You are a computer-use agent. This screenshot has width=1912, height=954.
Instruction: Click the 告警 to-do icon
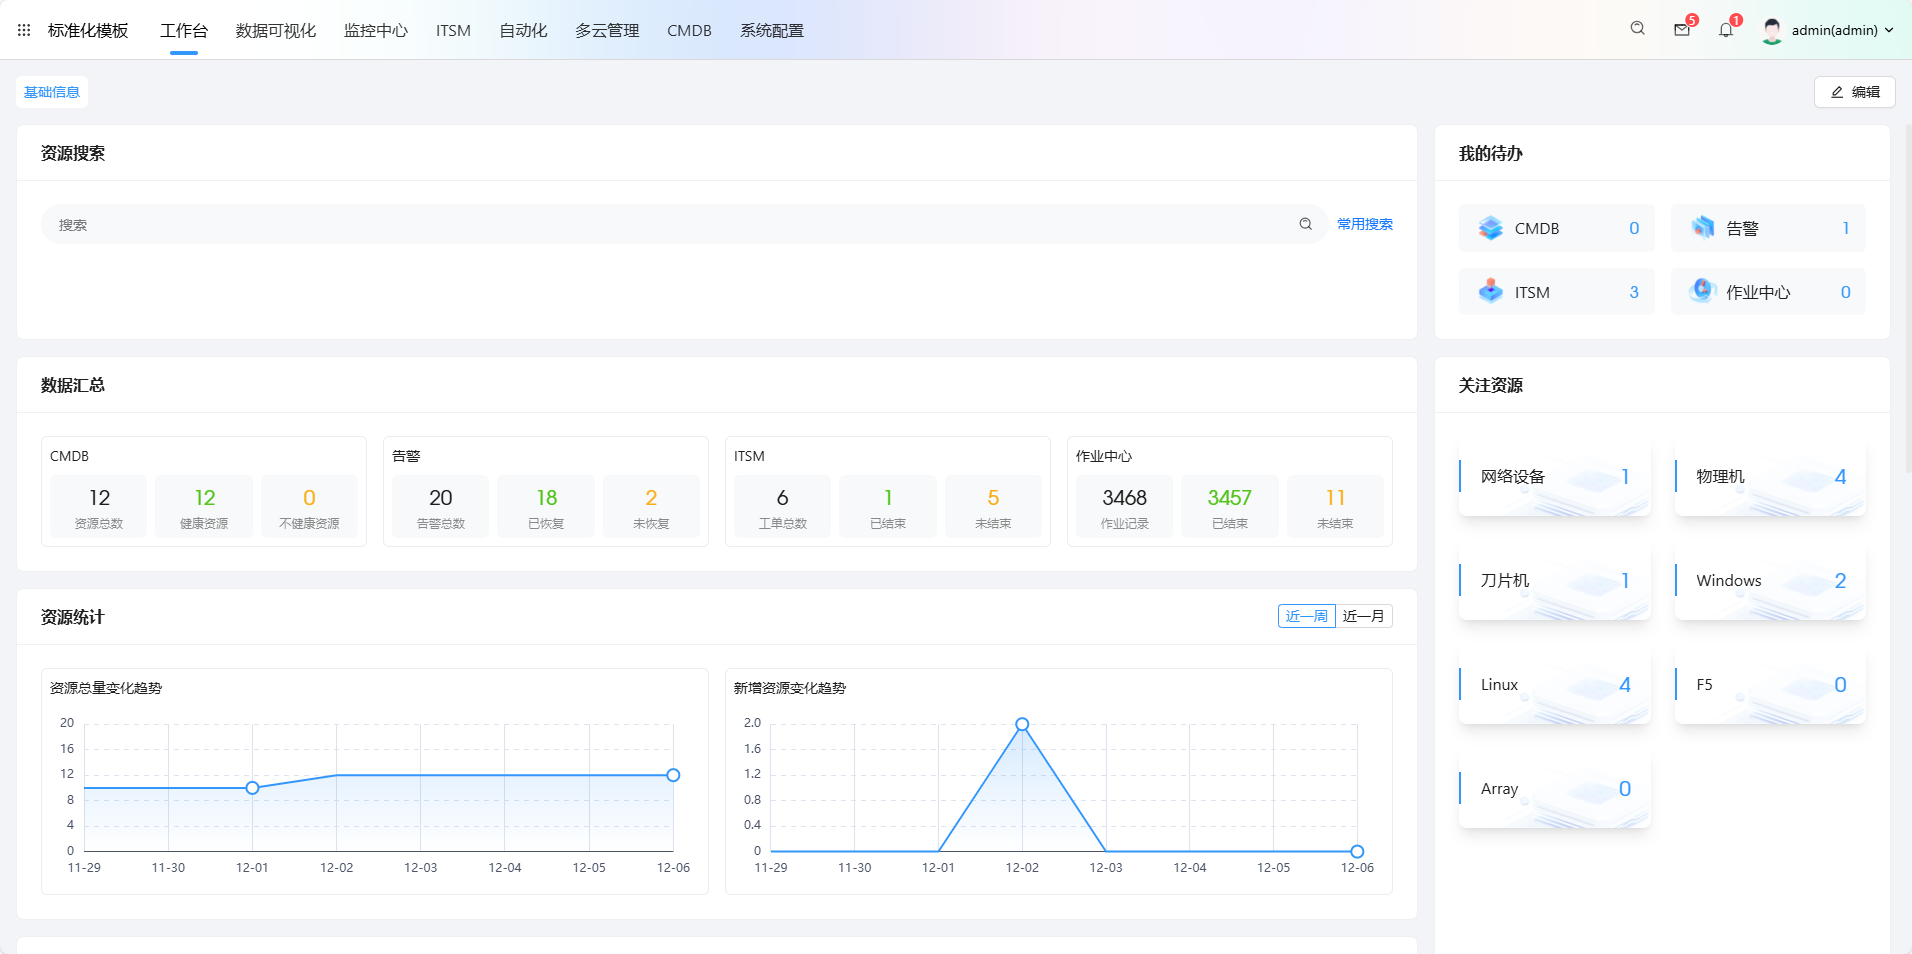pos(1702,228)
